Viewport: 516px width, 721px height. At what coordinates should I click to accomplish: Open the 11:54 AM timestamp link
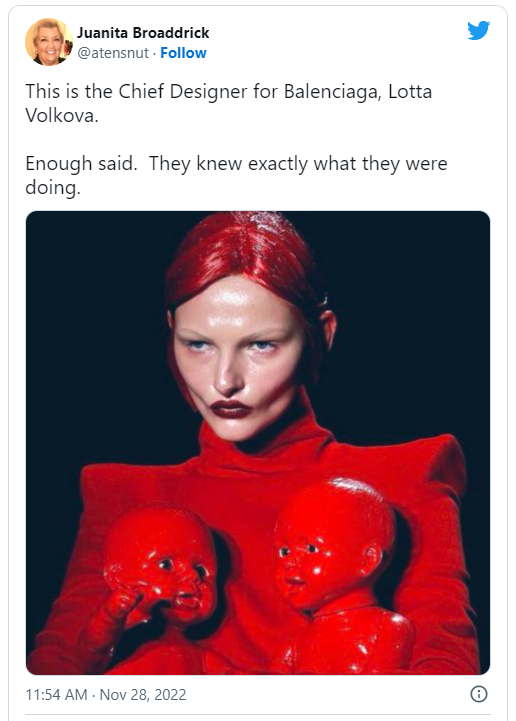56,694
